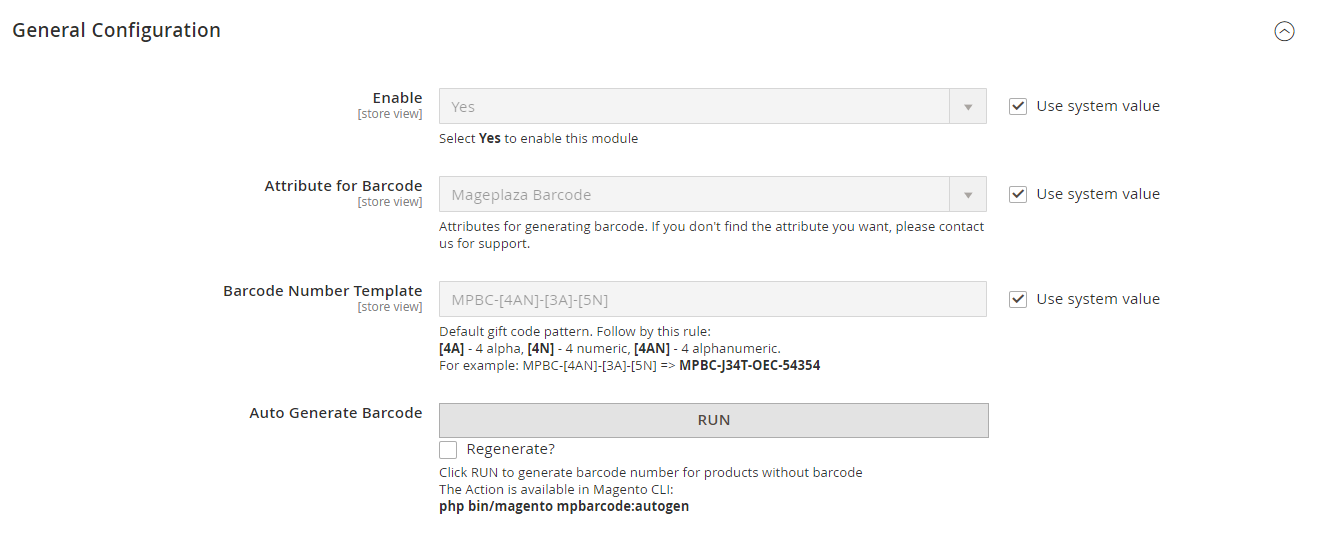Collapse section using the circular chevron icon
Image resolution: width=1336 pixels, height=537 pixels.
(1284, 31)
